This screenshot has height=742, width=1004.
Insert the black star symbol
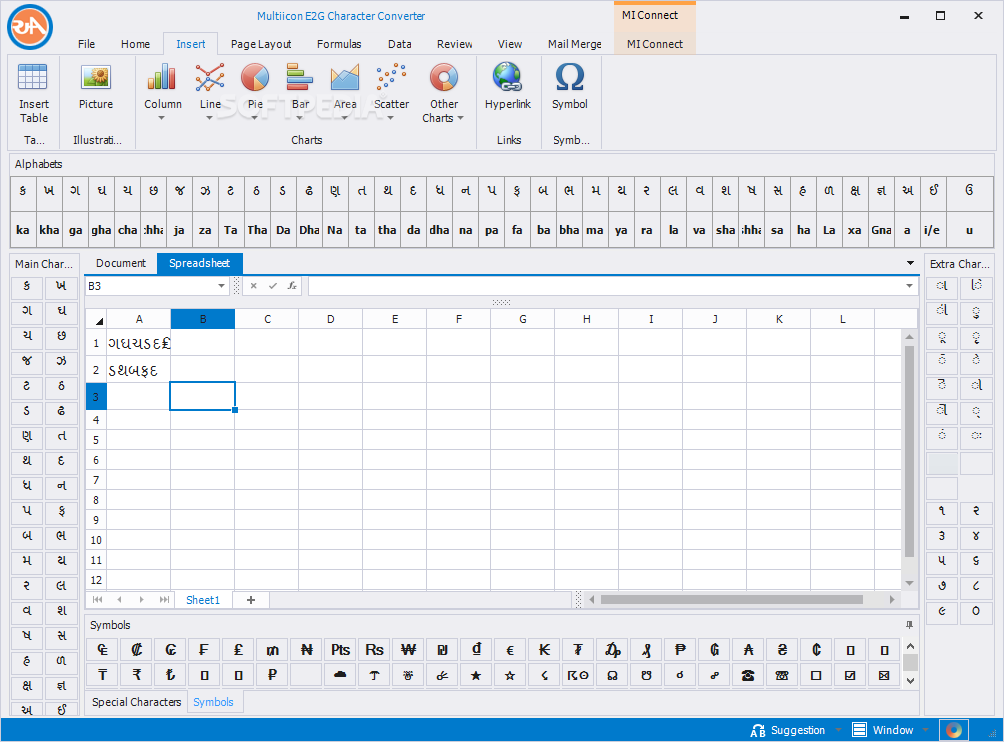pos(476,675)
